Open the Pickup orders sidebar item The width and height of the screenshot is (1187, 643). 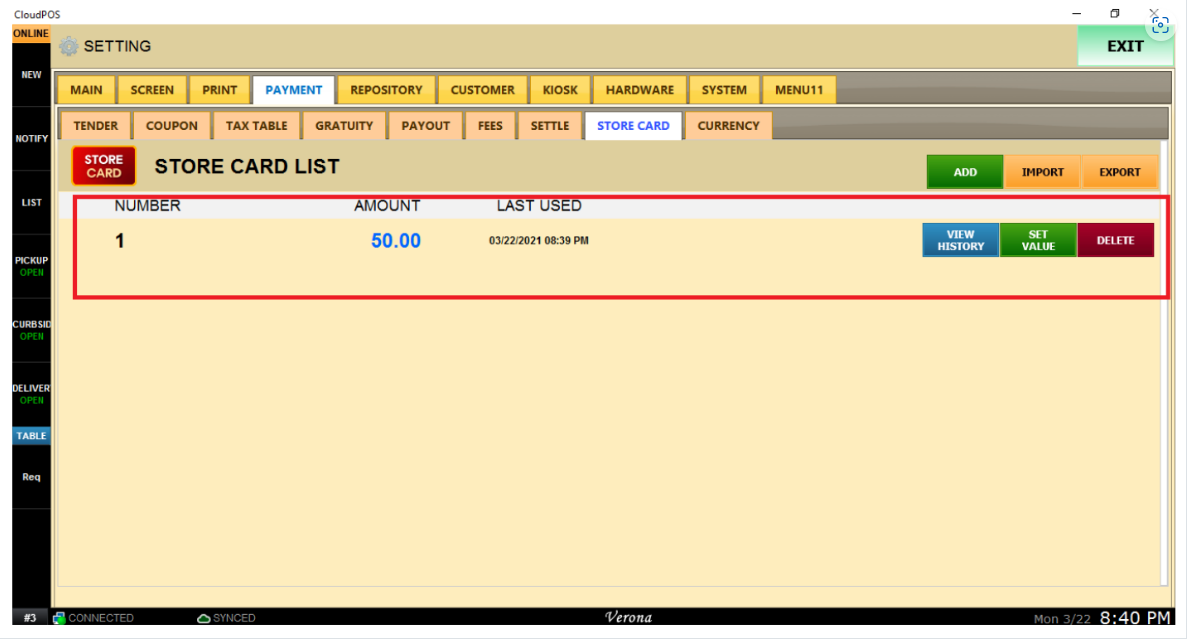pos(31,266)
